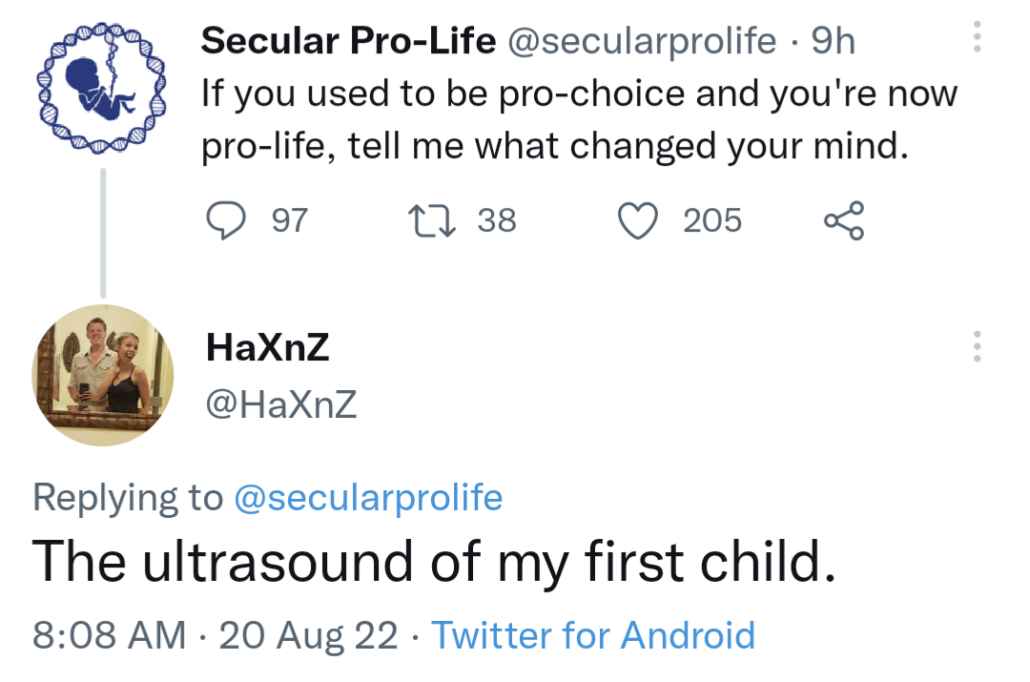The height and width of the screenshot is (682, 1030).
Task: Click the "ultrasound of my first child" reply text
Action: pos(434,563)
